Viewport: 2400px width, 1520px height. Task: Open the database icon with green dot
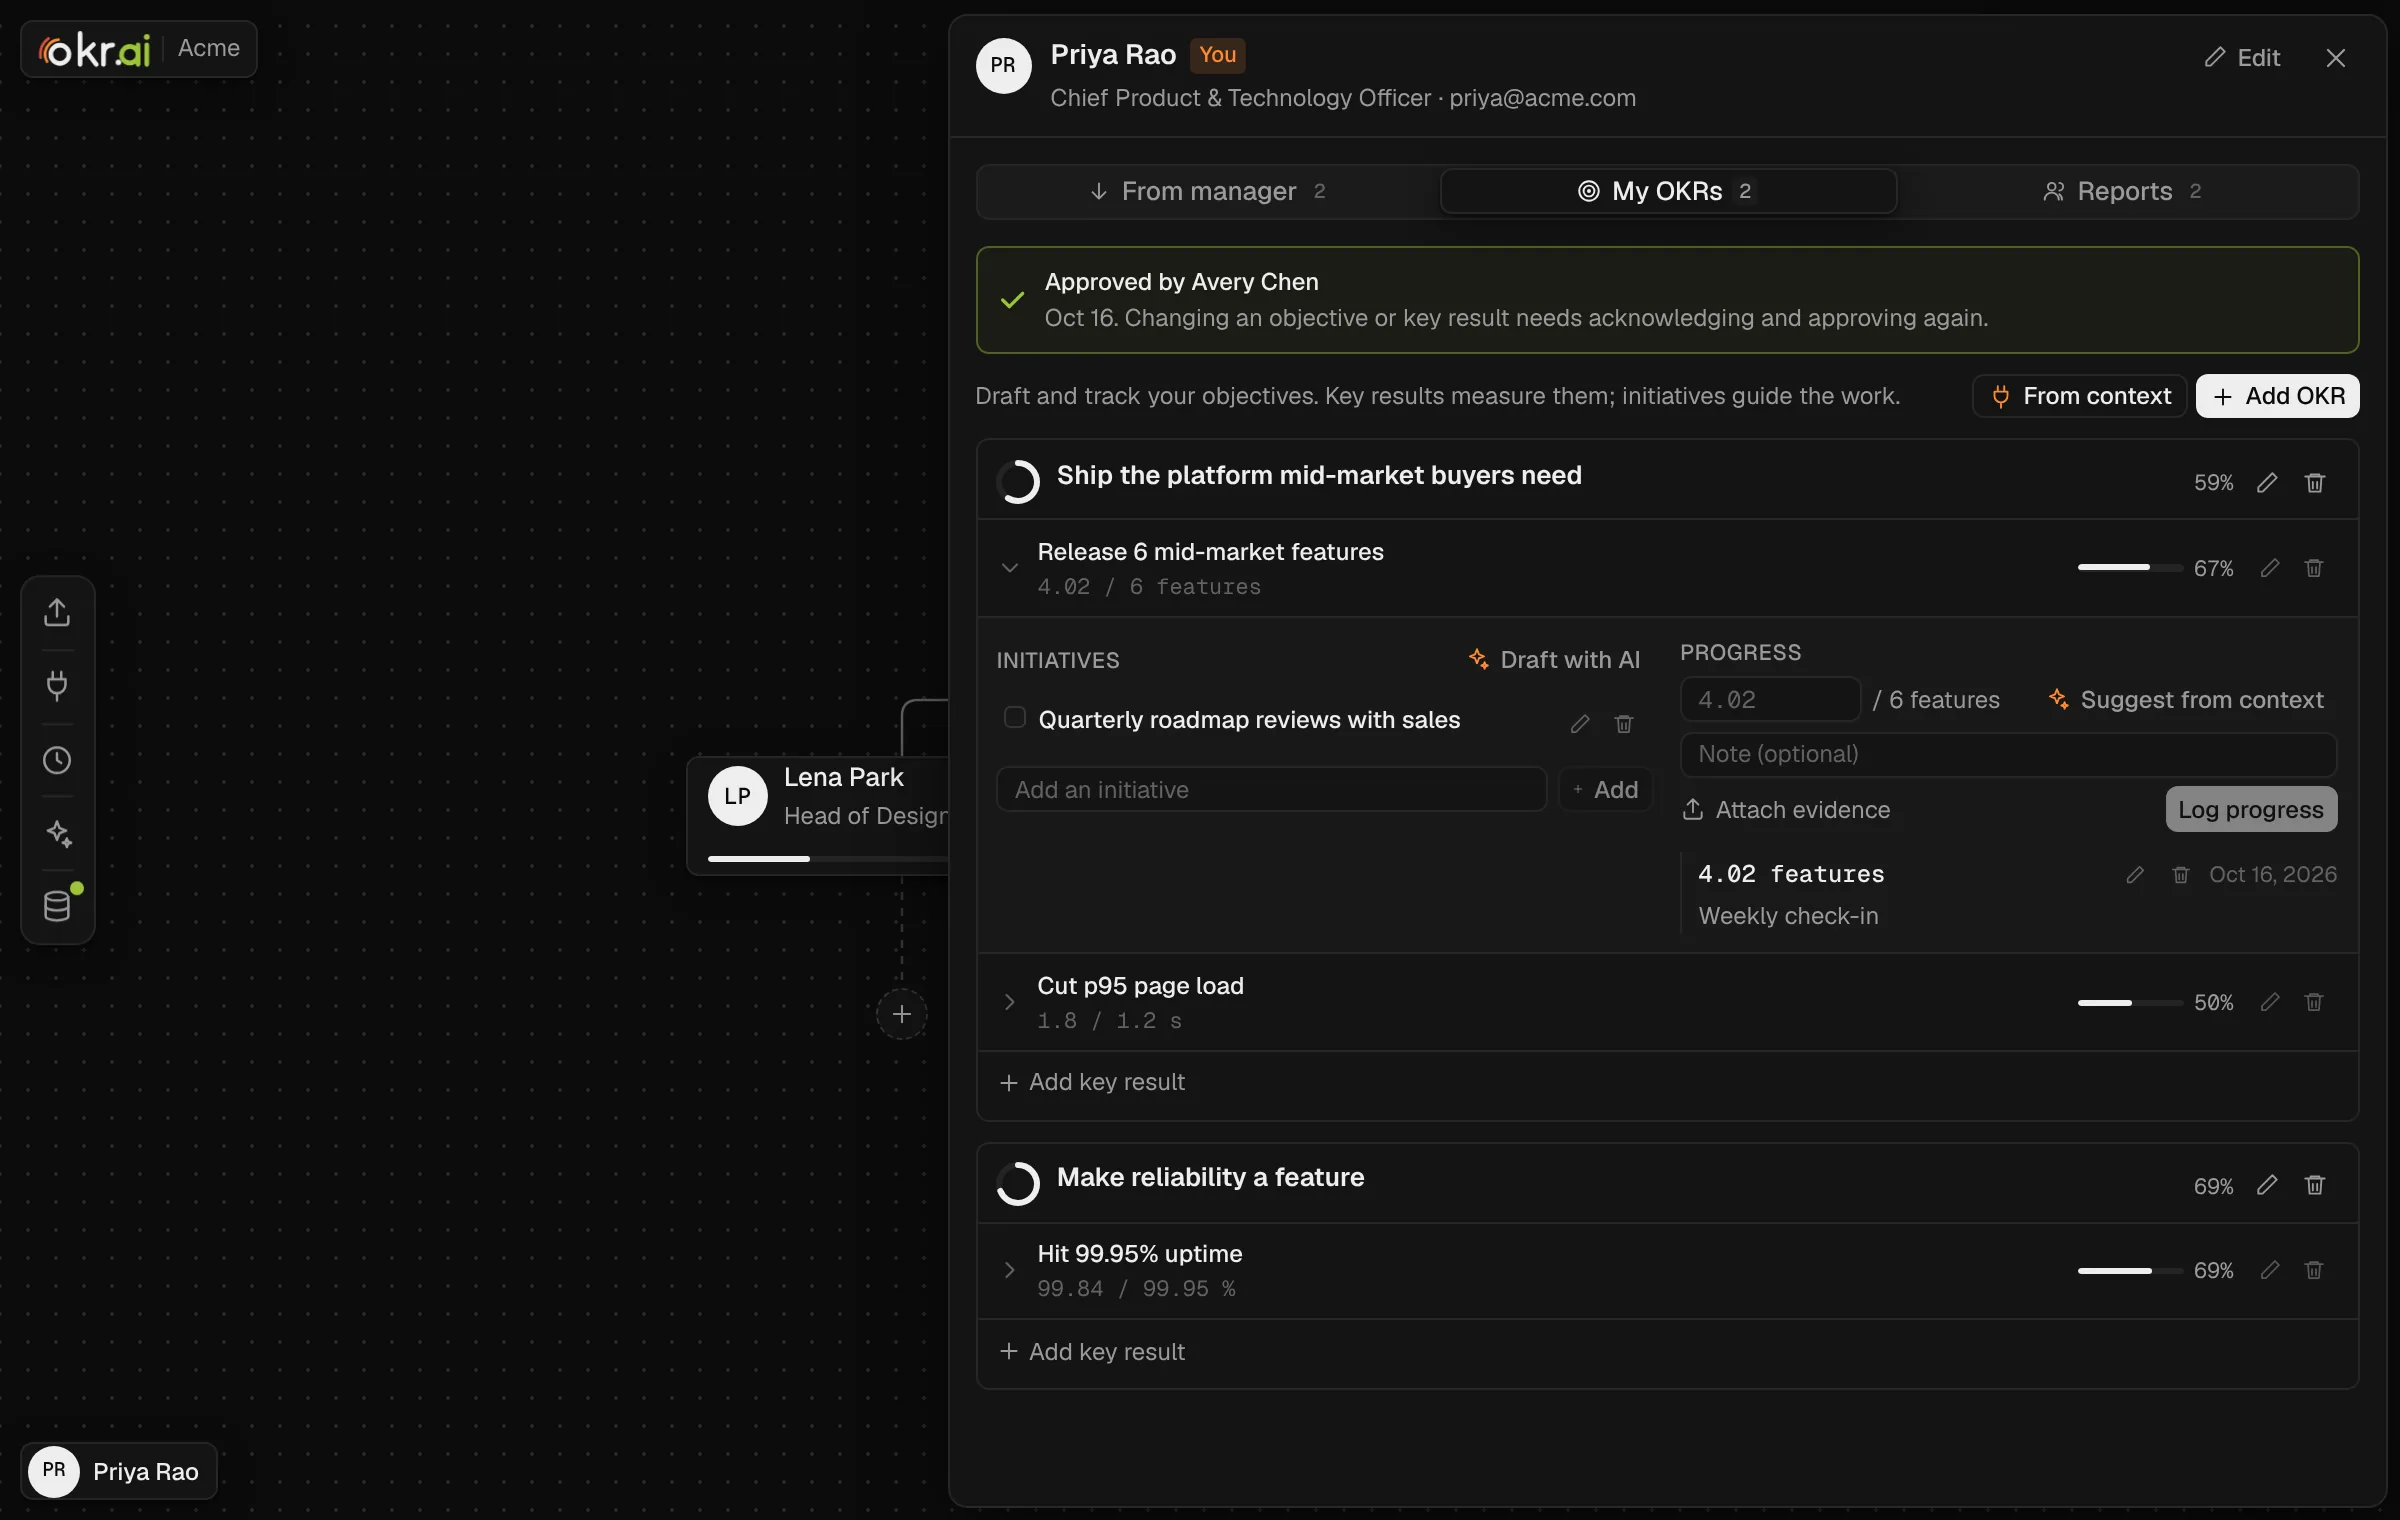click(x=57, y=906)
